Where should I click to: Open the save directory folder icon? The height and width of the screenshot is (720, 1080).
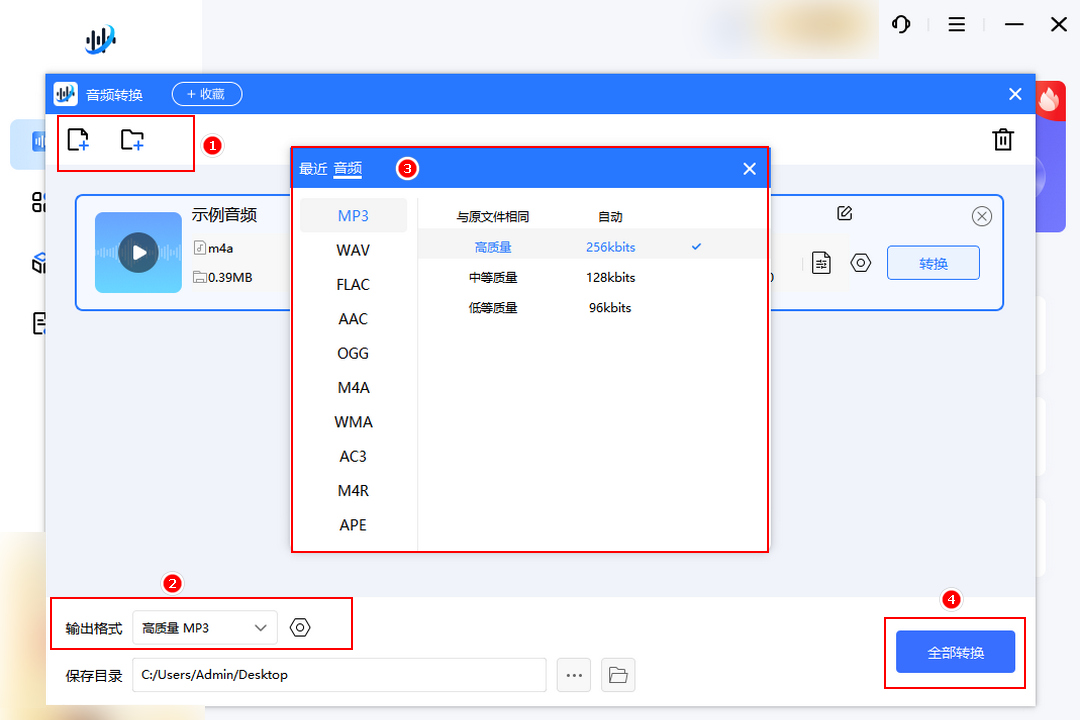tap(618, 675)
